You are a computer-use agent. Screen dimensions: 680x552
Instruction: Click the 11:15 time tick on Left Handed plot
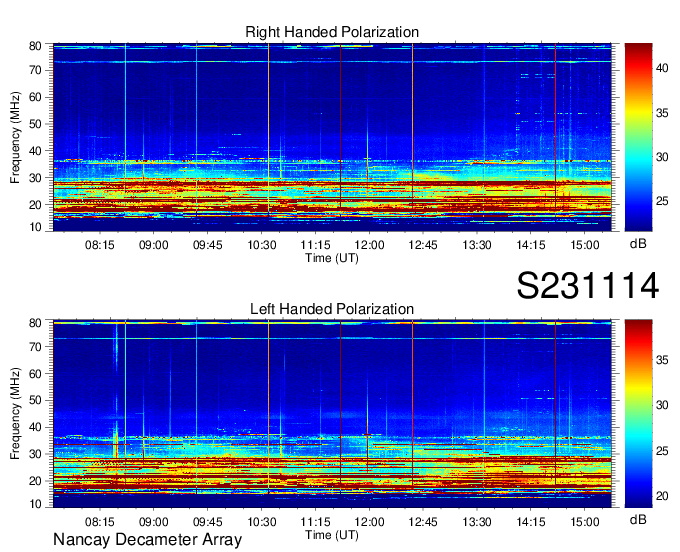[x=315, y=522]
